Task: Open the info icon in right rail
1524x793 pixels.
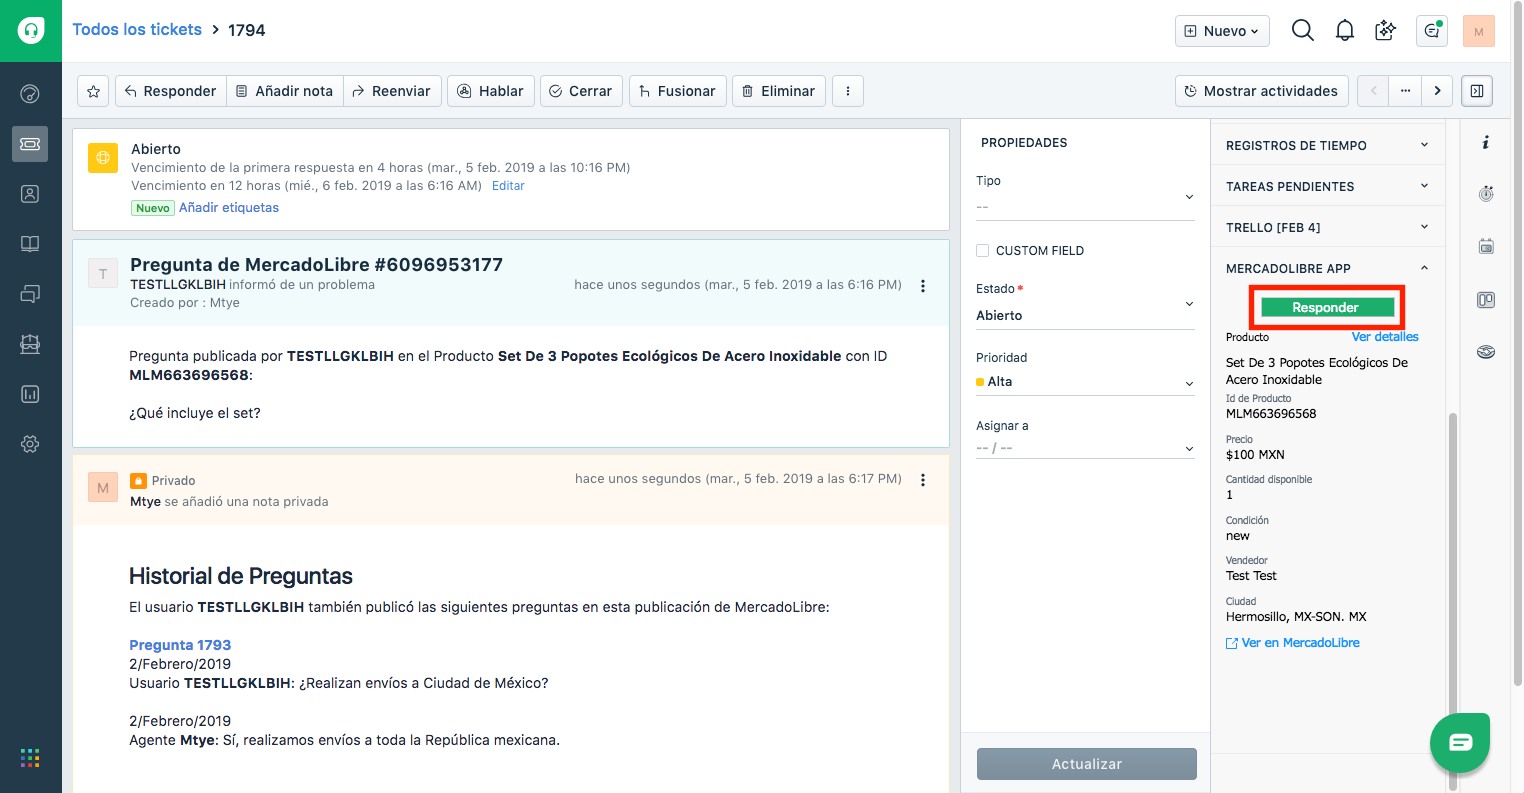Action: pos(1486,143)
